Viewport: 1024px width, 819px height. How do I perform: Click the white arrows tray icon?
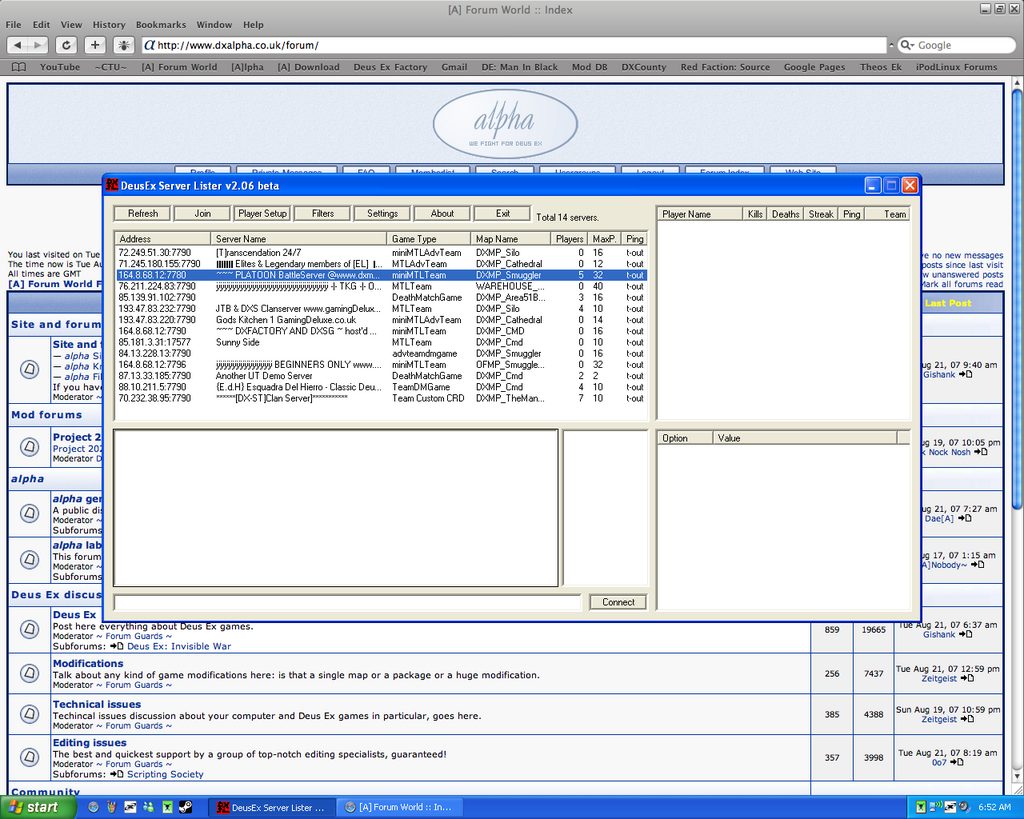[950, 807]
